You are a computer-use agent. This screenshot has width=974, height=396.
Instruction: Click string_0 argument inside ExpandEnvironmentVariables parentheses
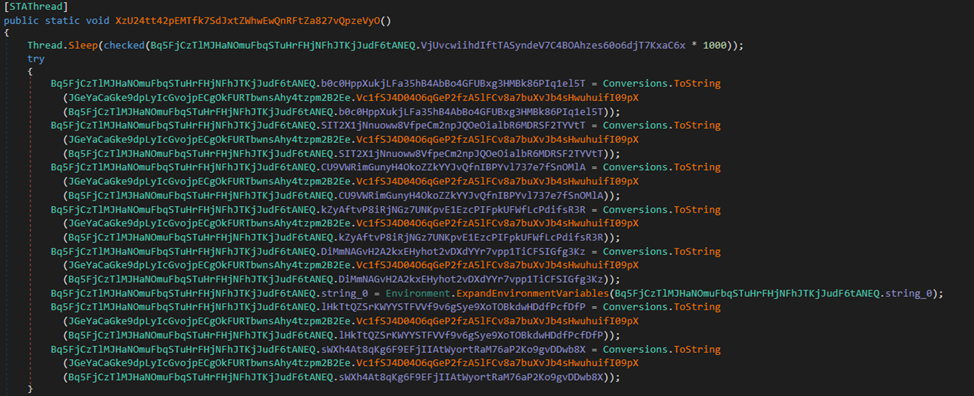pyautogui.click(x=908, y=294)
